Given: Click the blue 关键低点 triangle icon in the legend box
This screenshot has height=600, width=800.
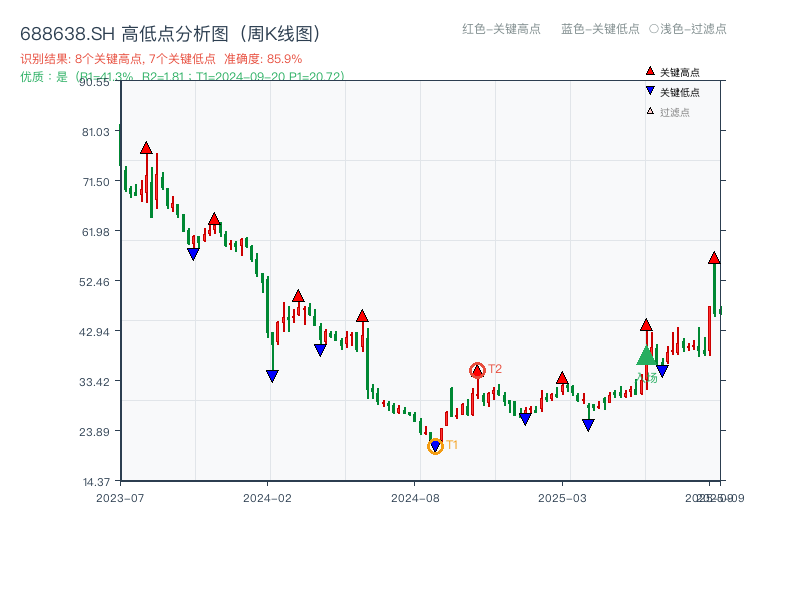Looking at the screenshot, I should pyautogui.click(x=650, y=90).
